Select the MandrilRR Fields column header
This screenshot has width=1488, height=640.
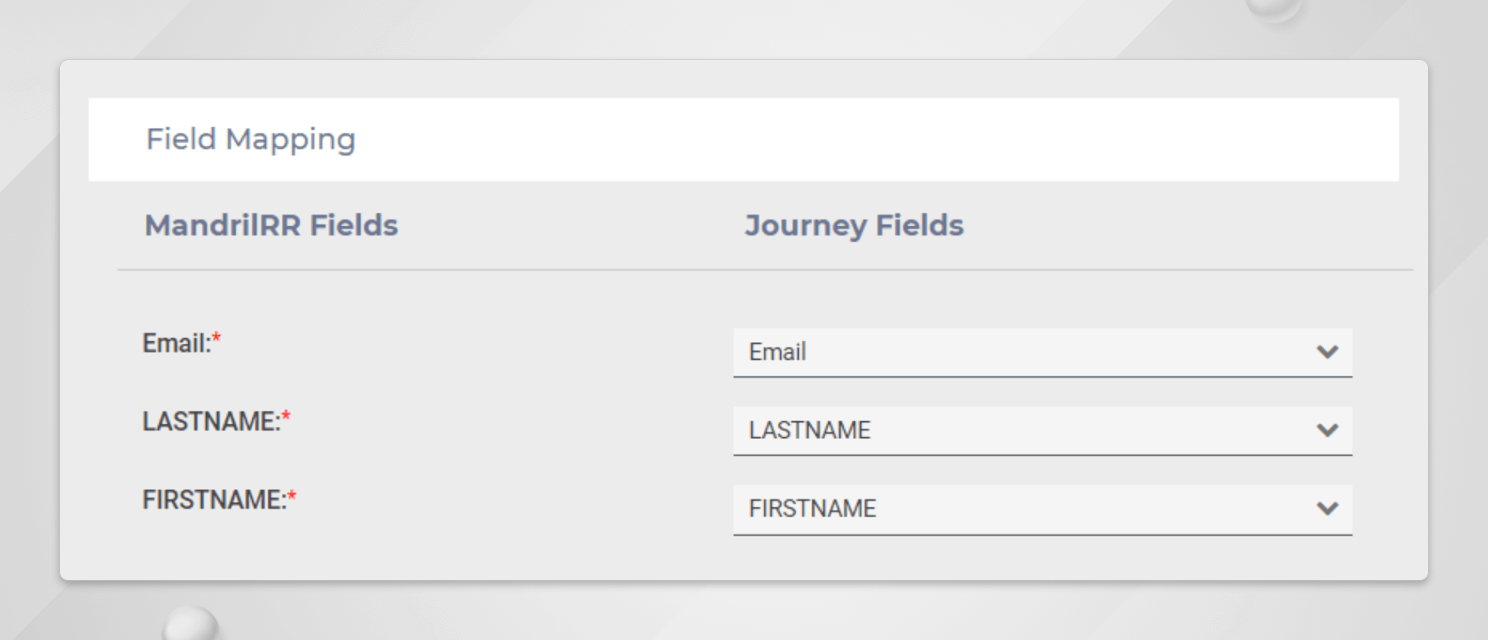coord(271,225)
